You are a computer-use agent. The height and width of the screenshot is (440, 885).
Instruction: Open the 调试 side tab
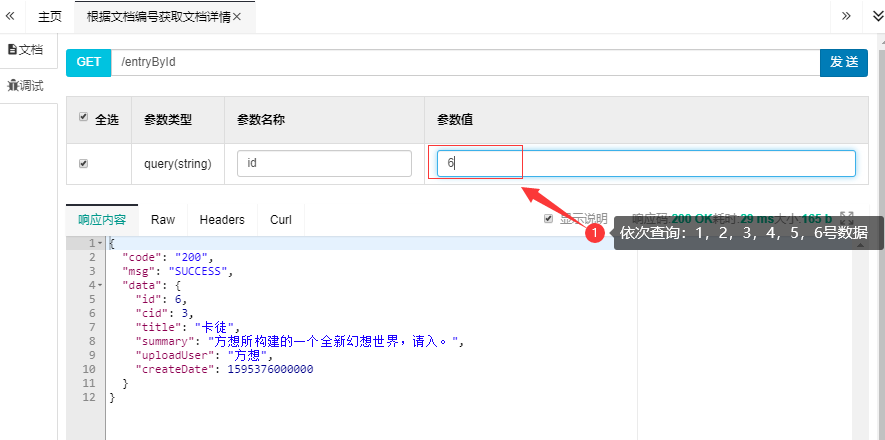25,86
